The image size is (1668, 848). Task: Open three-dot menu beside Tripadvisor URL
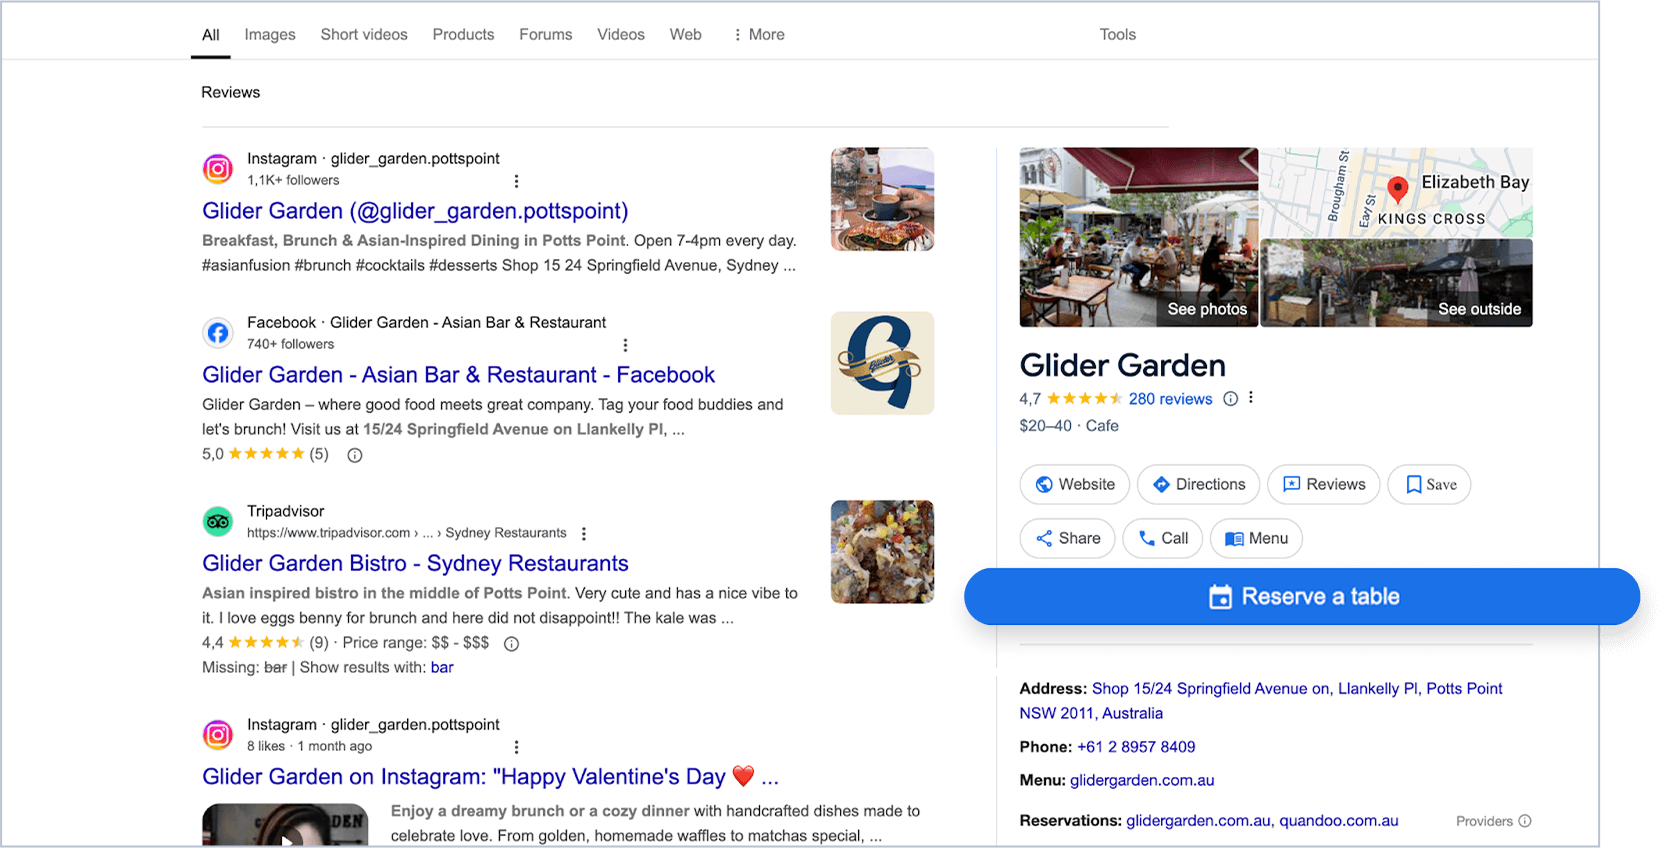click(x=584, y=534)
